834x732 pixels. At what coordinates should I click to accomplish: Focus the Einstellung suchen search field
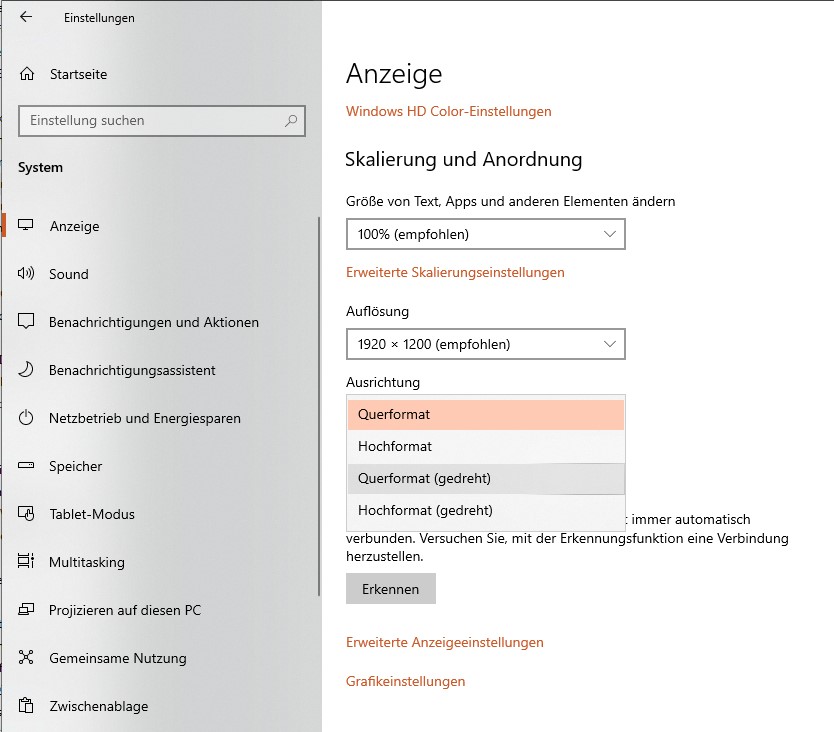(162, 121)
